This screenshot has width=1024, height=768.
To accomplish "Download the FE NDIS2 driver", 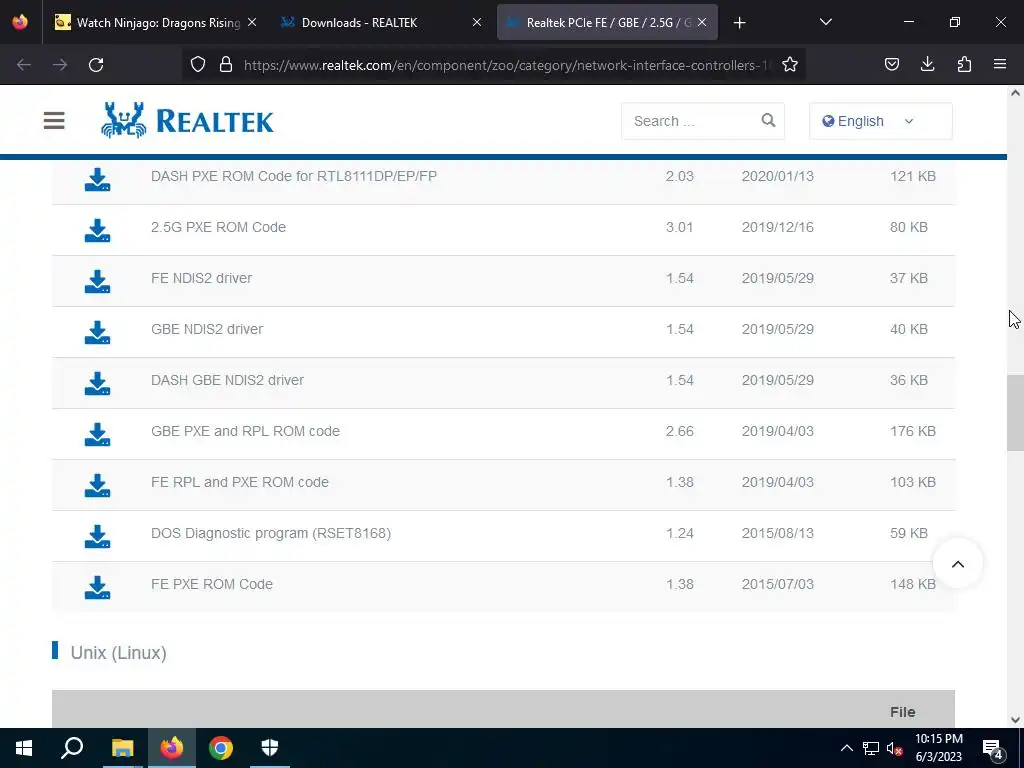I will click(97, 281).
